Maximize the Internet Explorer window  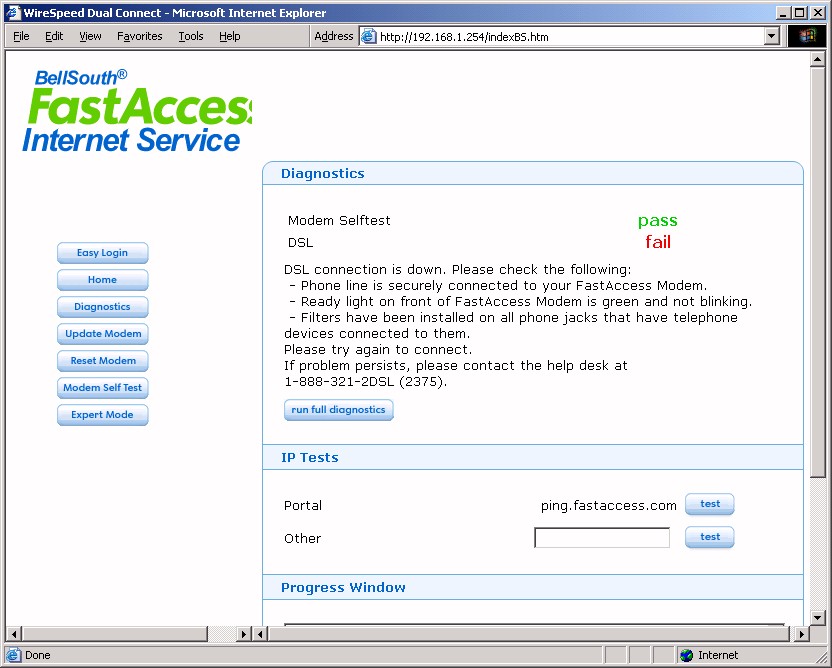[x=799, y=13]
